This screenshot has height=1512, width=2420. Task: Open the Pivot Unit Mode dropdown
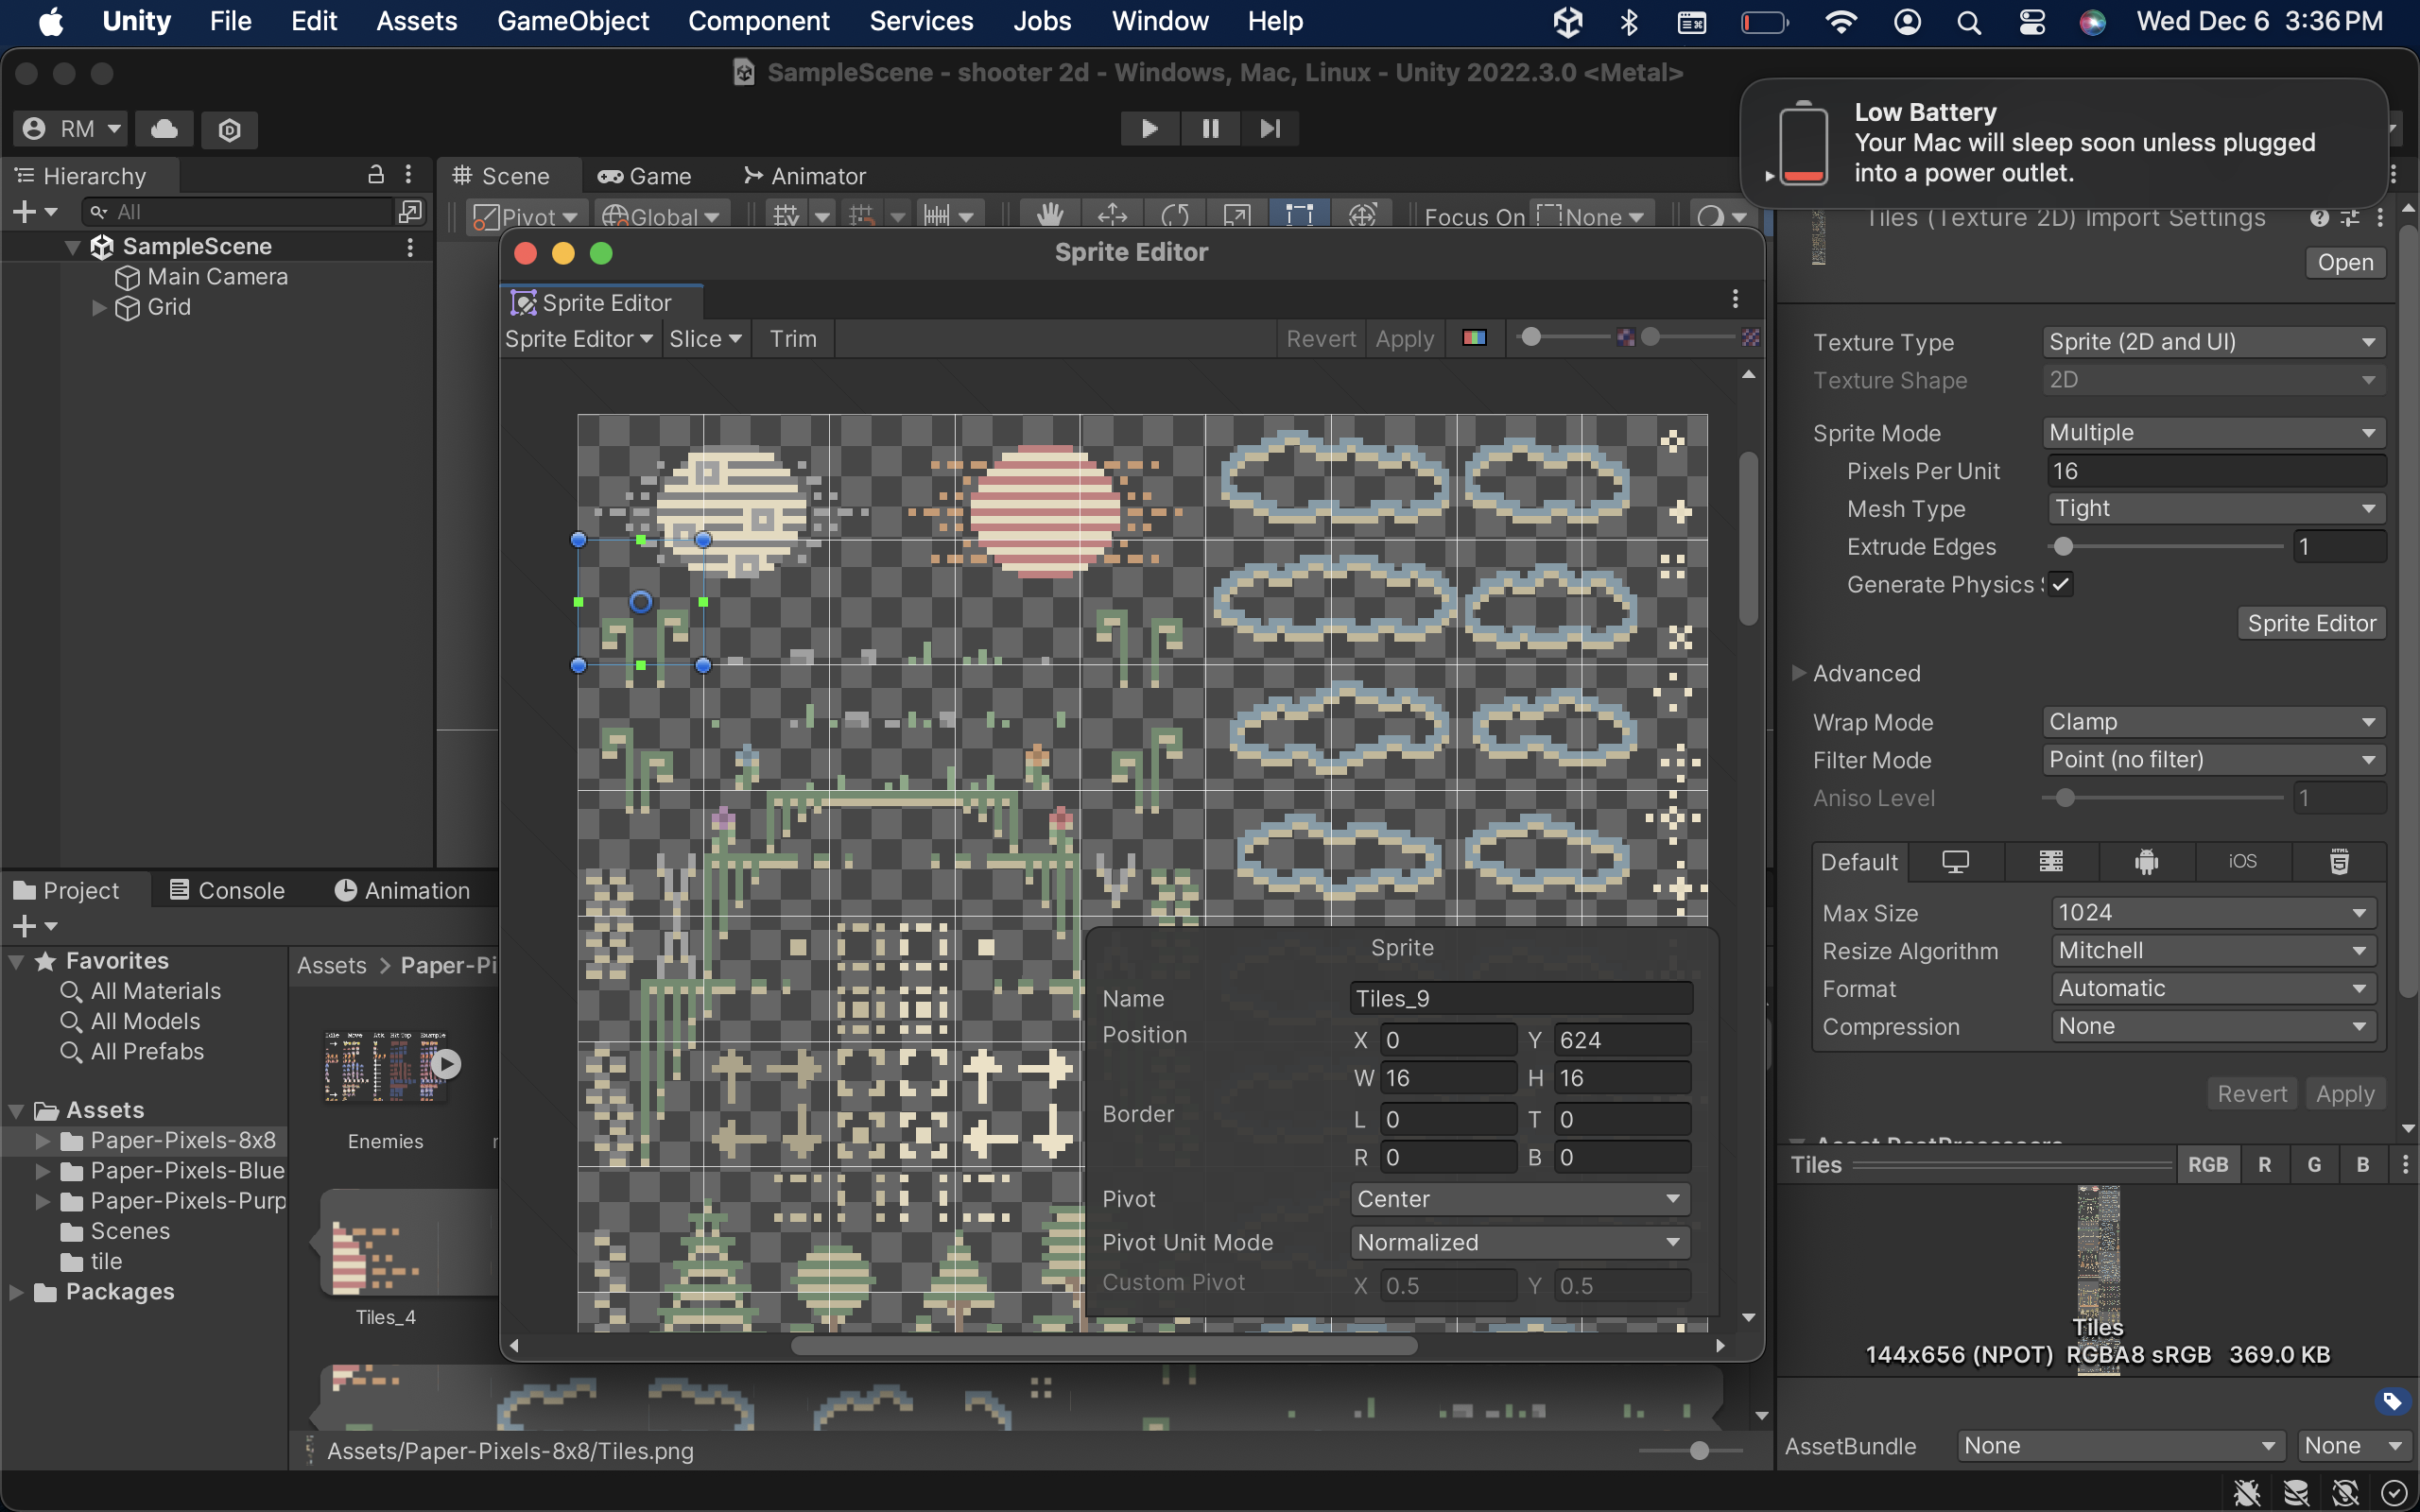(1520, 1242)
